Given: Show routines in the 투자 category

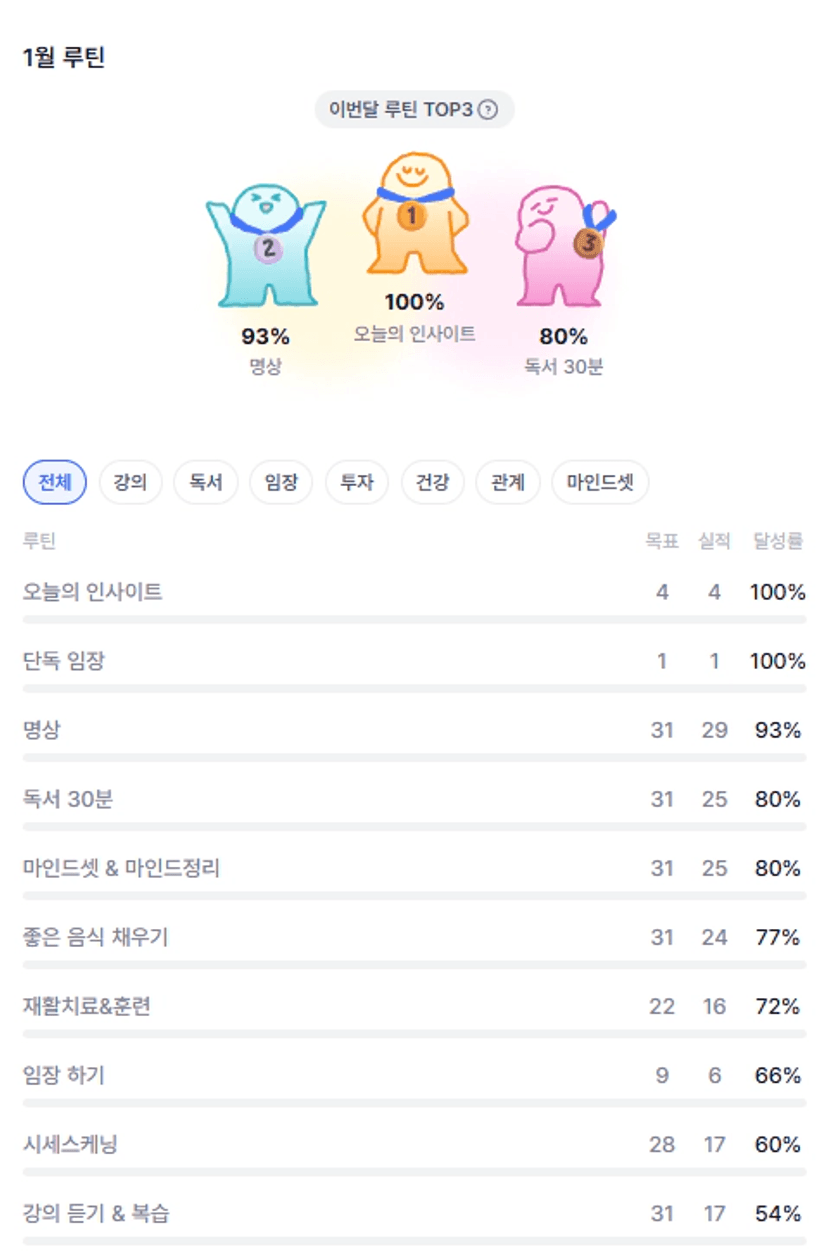Looking at the screenshot, I should (357, 483).
